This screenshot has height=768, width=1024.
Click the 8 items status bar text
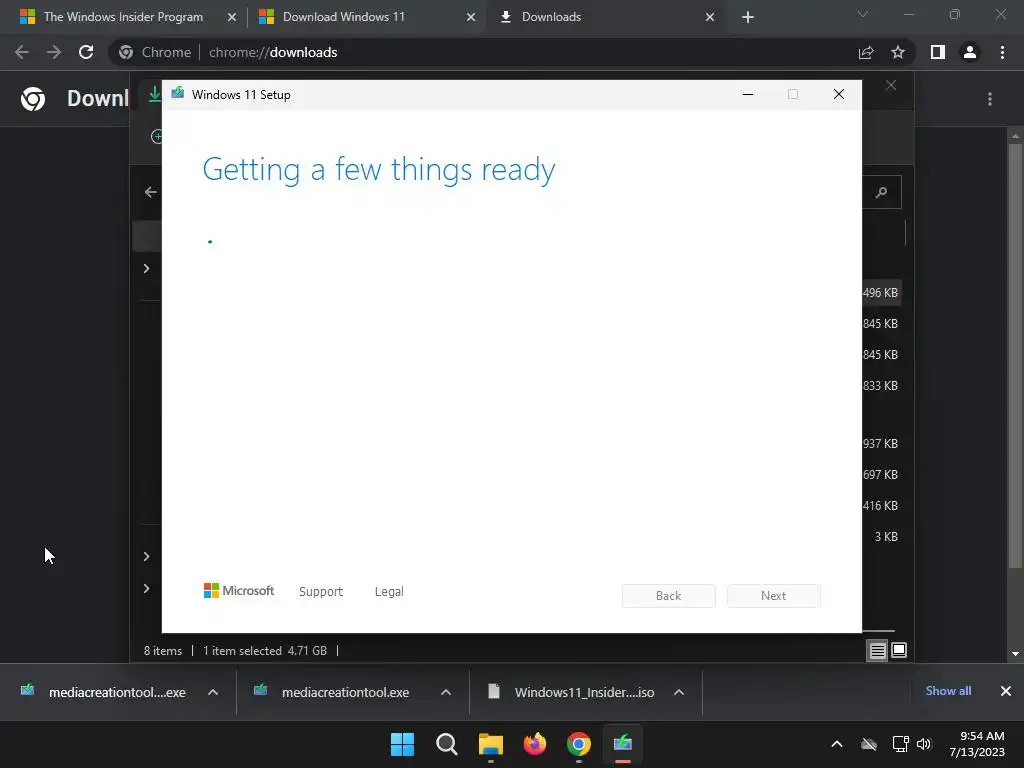[x=163, y=651]
